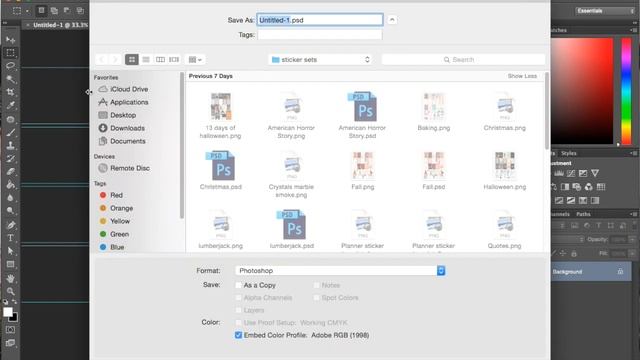Select the Horizontal Type tool
The width and height of the screenshot is (640, 360).
tap(11, 238)
